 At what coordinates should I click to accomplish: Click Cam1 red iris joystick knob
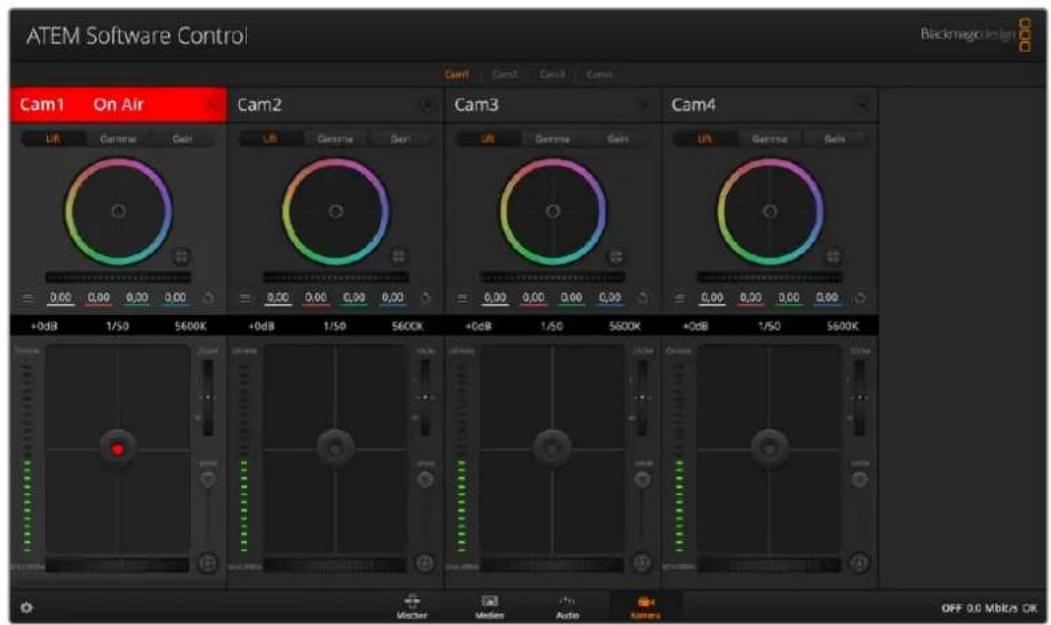point(118,449)
